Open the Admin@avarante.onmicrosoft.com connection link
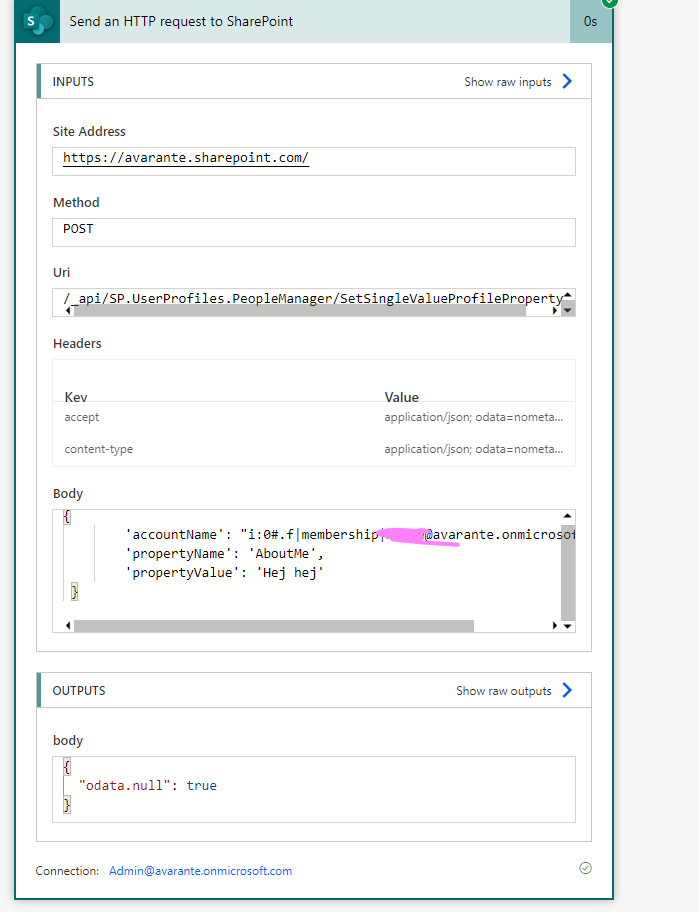 click(x=200, y=871)
